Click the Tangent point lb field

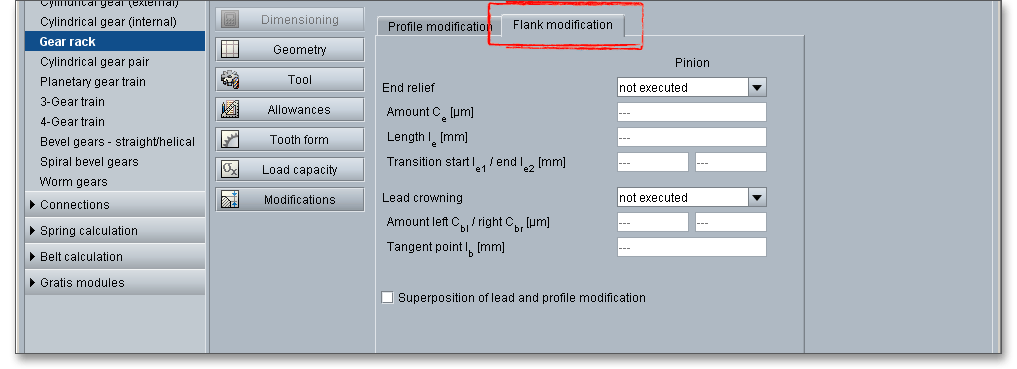click(691, 247)
